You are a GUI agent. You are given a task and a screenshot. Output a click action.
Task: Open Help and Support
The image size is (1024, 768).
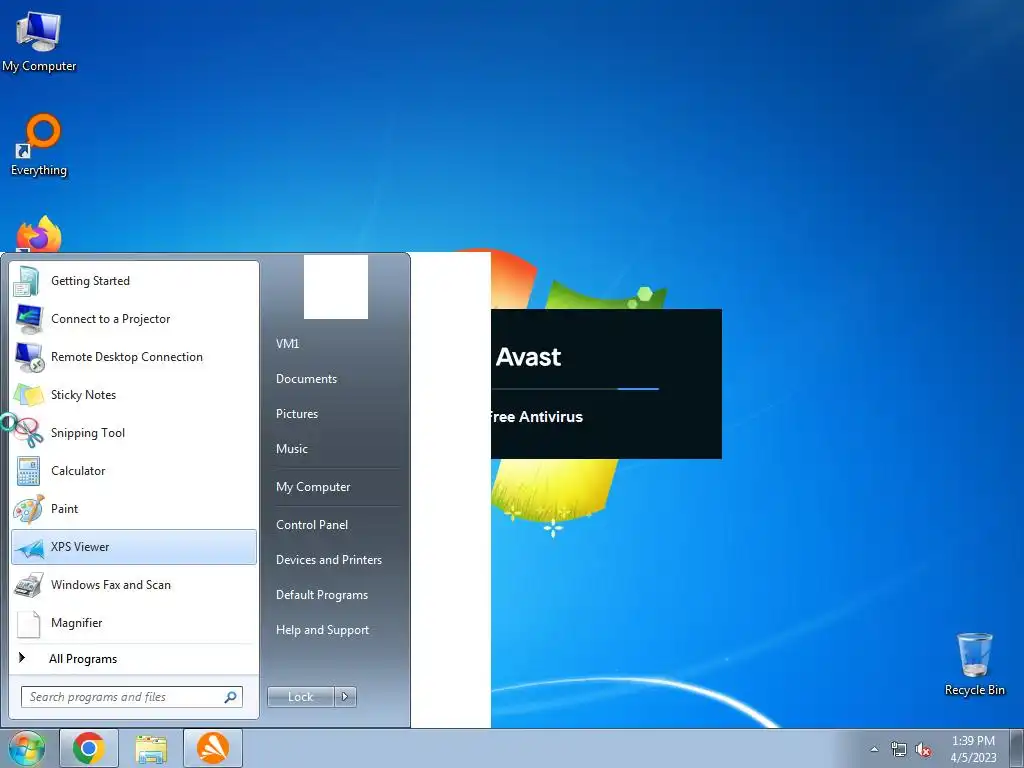pos(322,630)
